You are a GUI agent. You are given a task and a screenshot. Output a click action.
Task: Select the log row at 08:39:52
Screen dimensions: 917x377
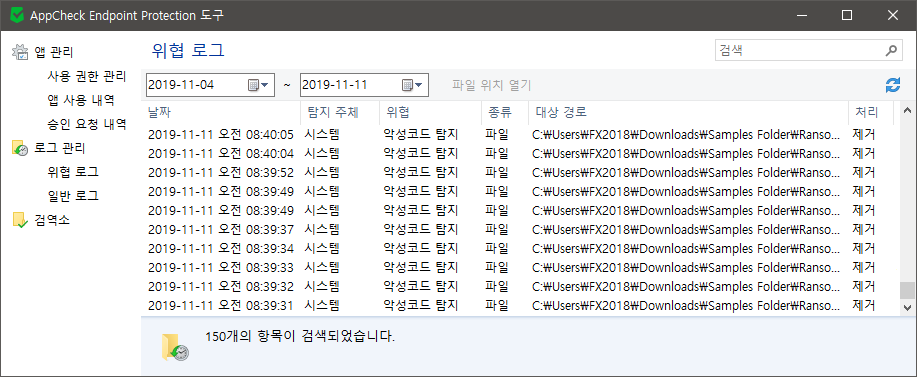point(520,173)
